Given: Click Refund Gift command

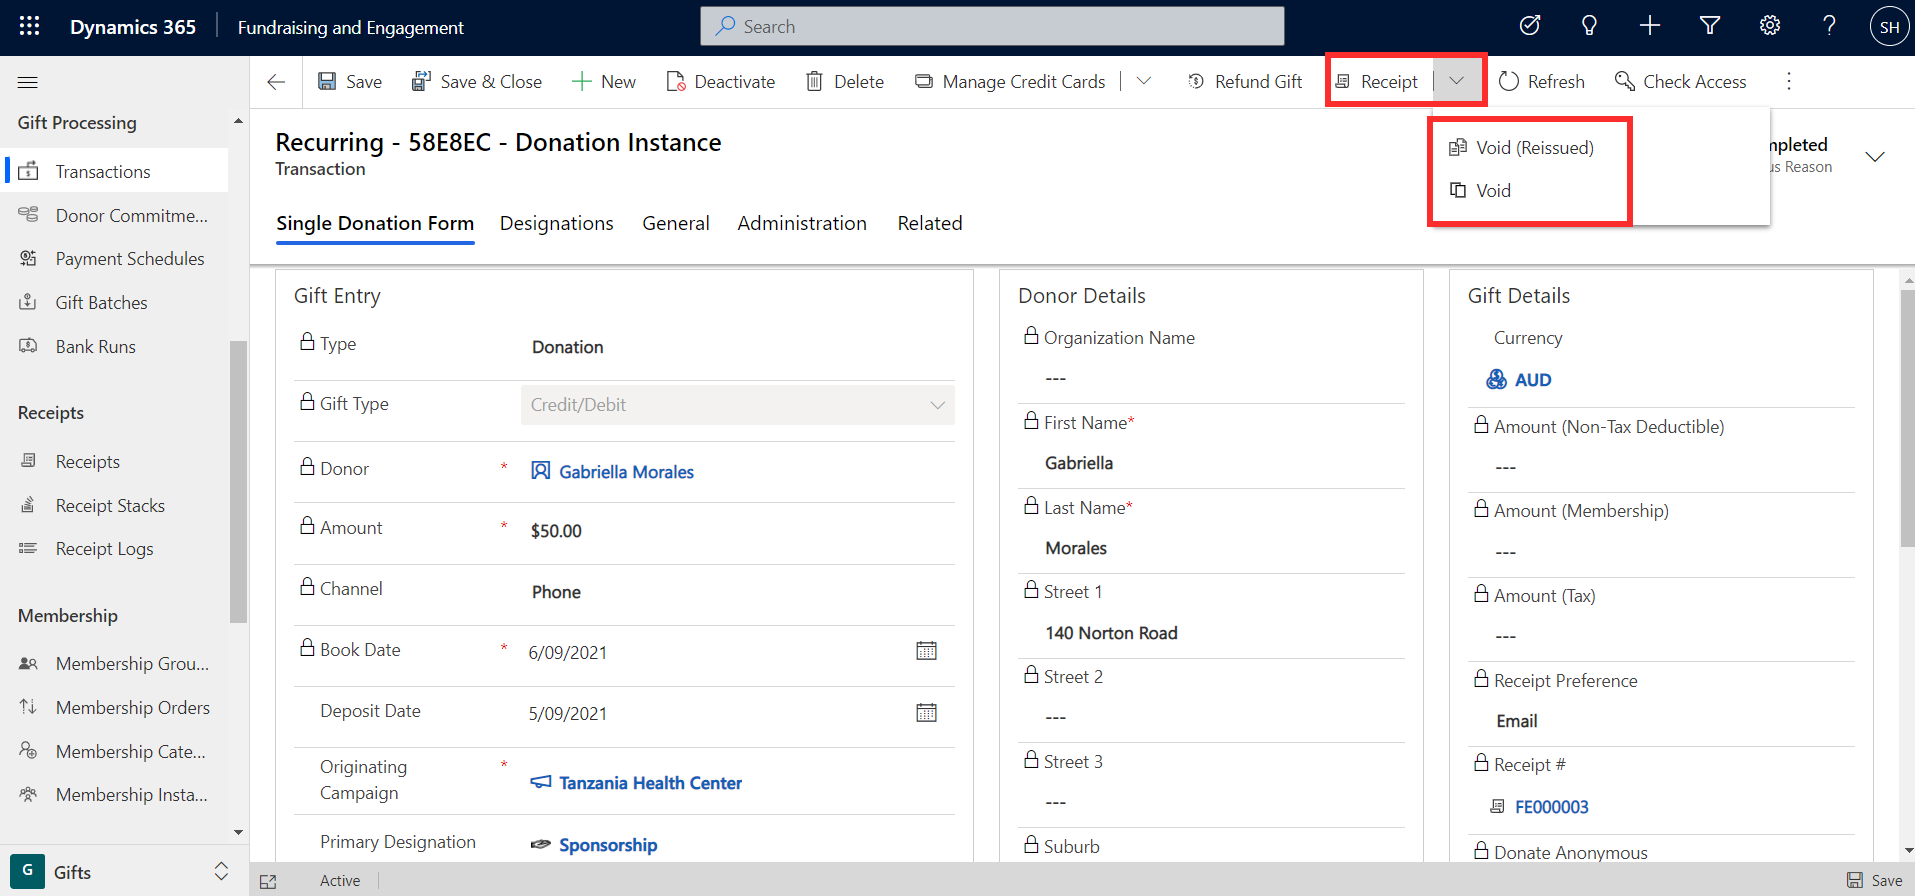Looking at the screenshot, I should [1245, 82].
